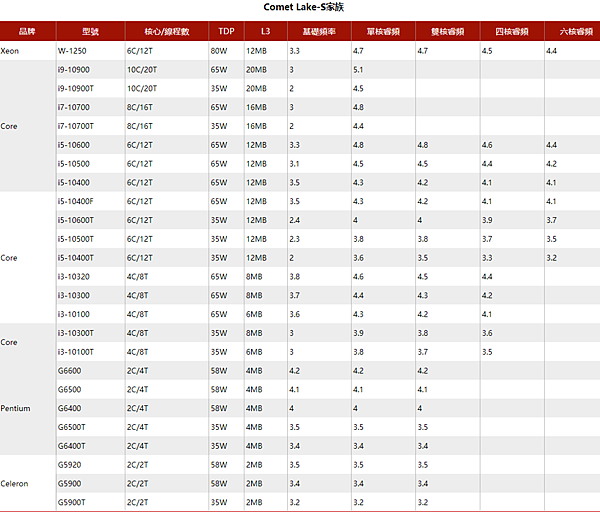Click 3.2 in the i5-10400T row
Image resolution: width=600 pixels, height=512 pixels.
coord(551,258)
